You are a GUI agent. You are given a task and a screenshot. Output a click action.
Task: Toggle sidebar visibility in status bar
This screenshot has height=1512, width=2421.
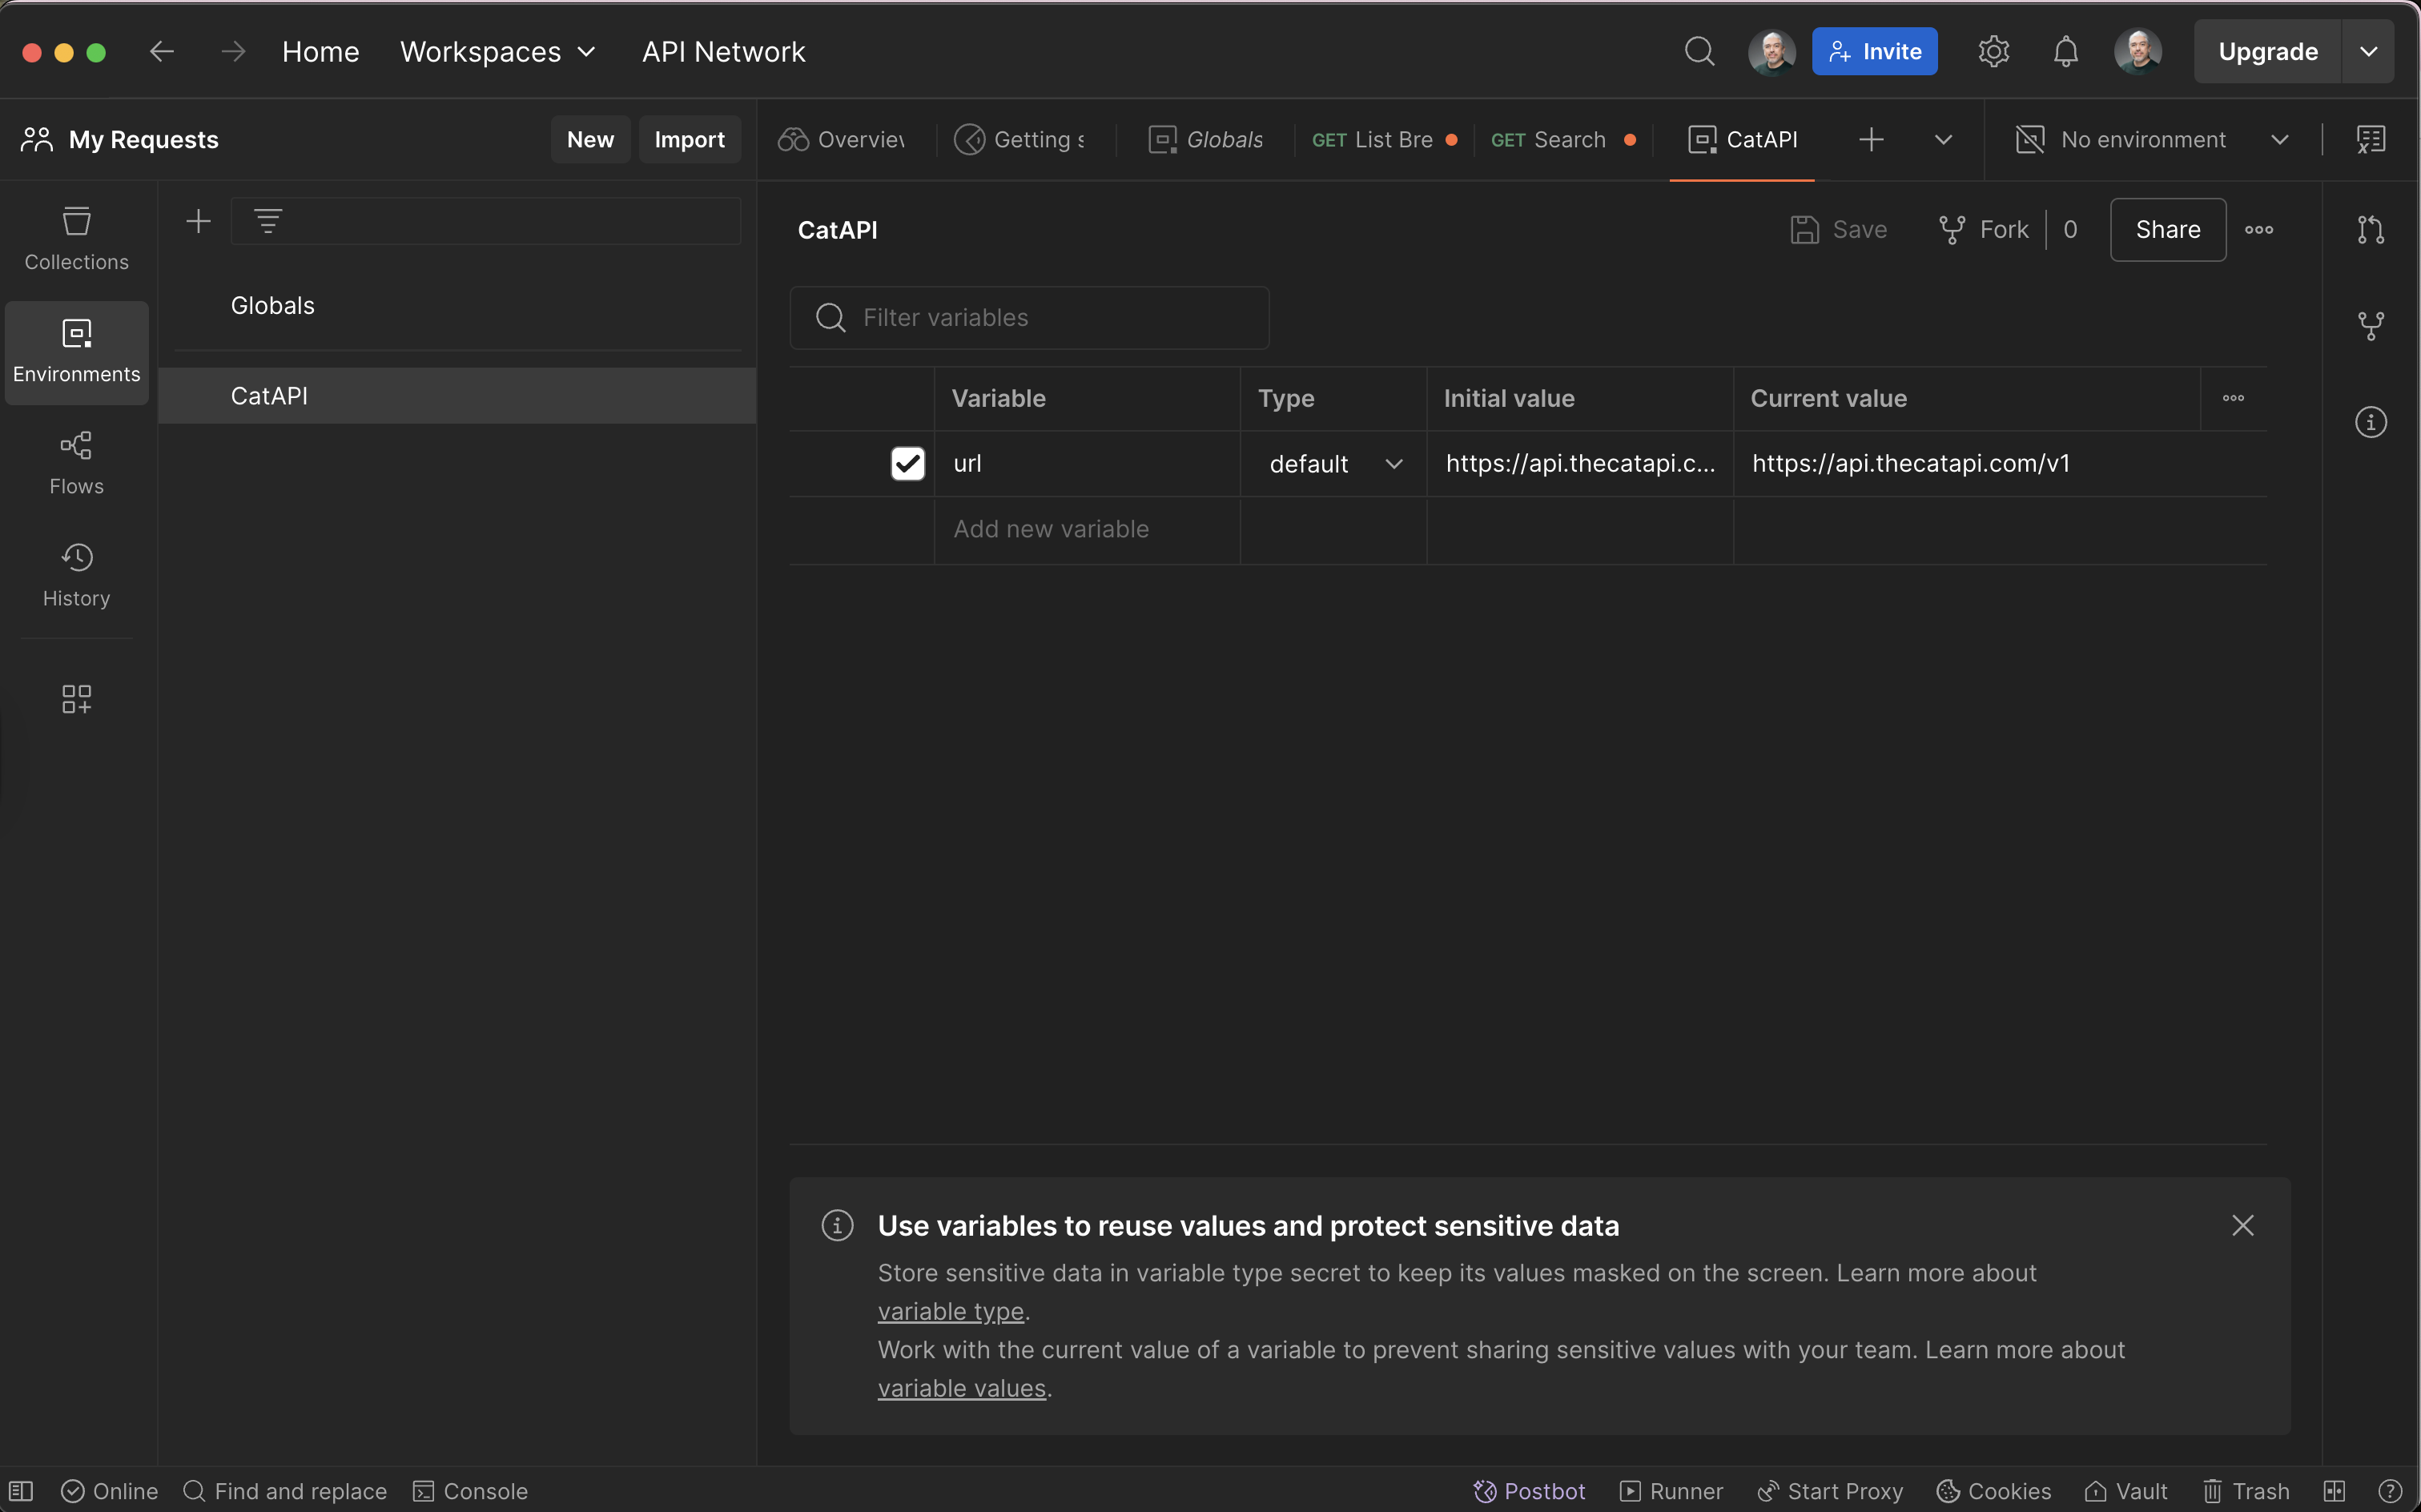22,1490
